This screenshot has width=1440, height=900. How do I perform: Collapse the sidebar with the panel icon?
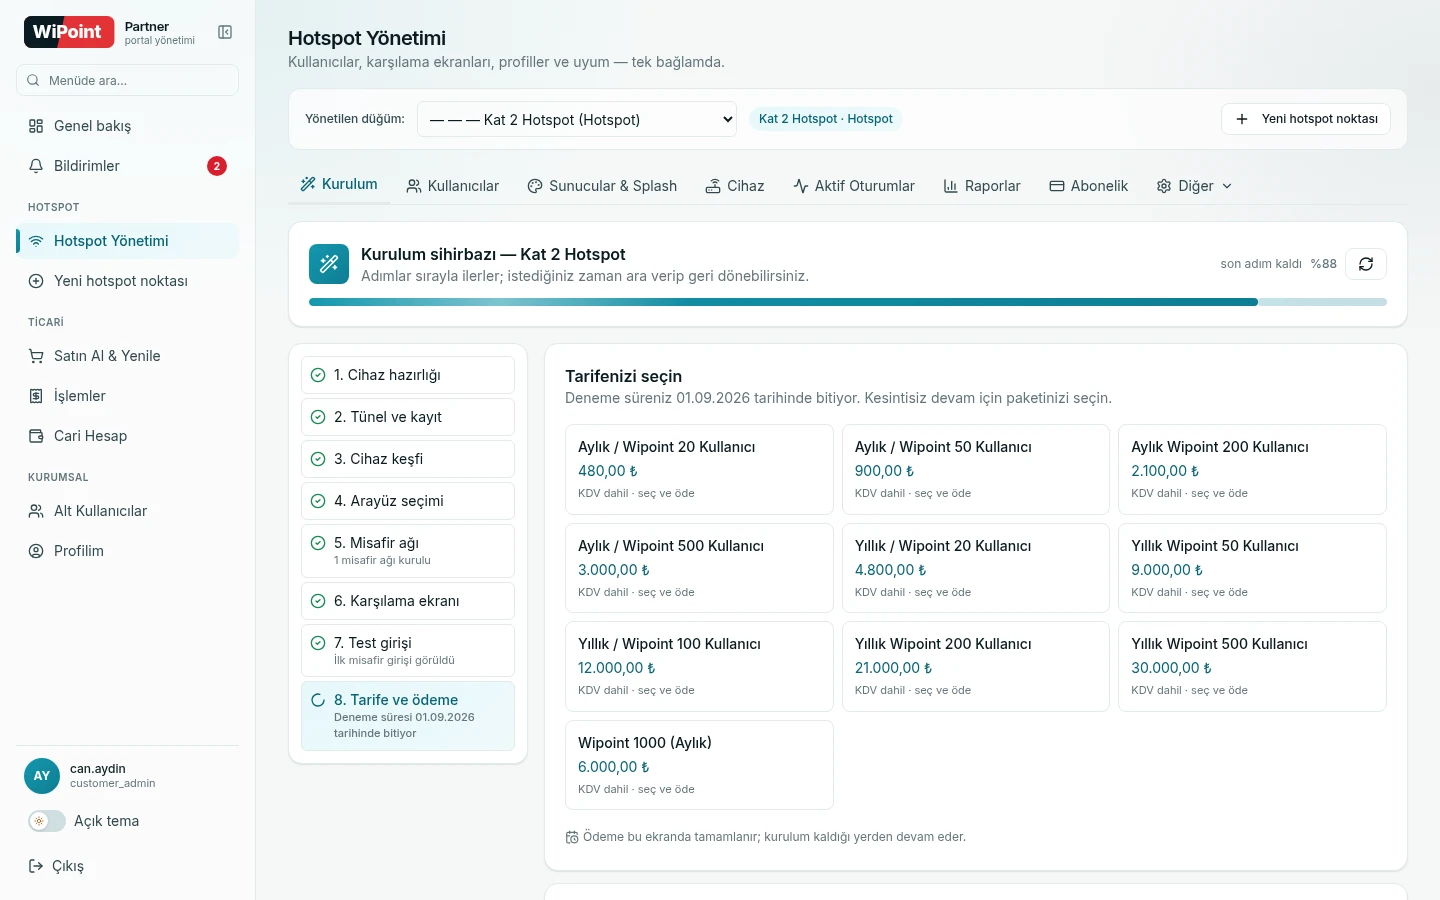225,32
